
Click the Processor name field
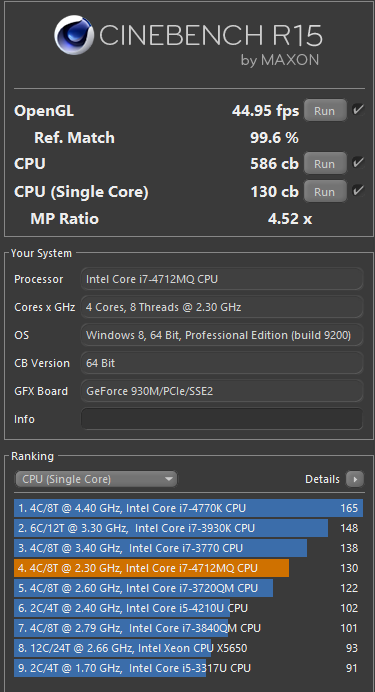(x=222, y=279)
